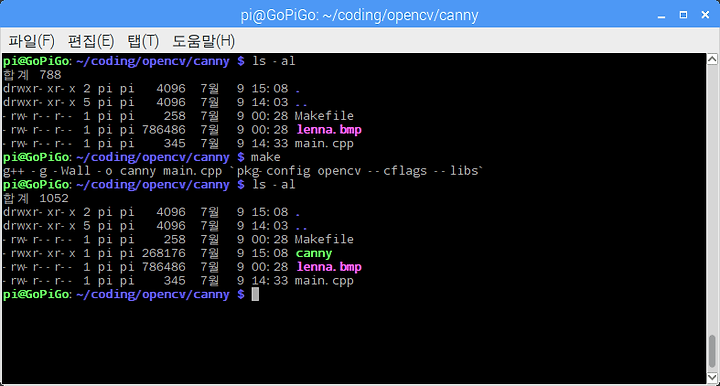Click the second lenna.bmp filename
Viewport: 720px width, 386px height.
tap(329, 267)
